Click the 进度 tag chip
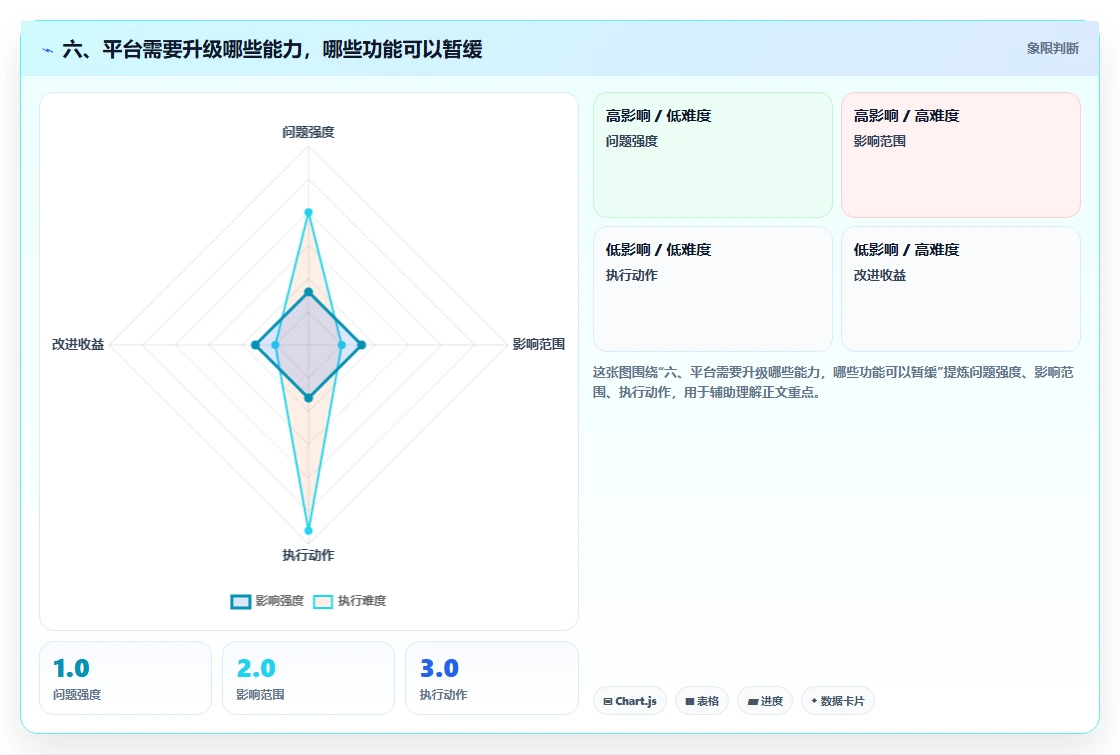The height and width of the screenshot is (755, 1120). [x=764, y=701]
